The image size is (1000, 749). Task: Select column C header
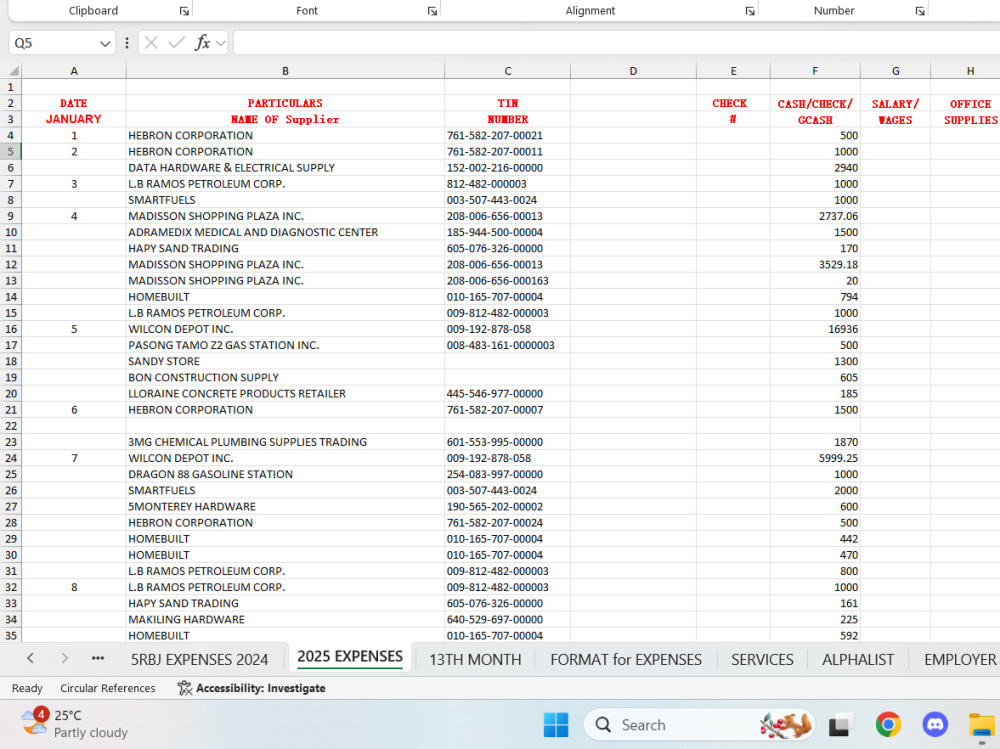tap(508, 71)
